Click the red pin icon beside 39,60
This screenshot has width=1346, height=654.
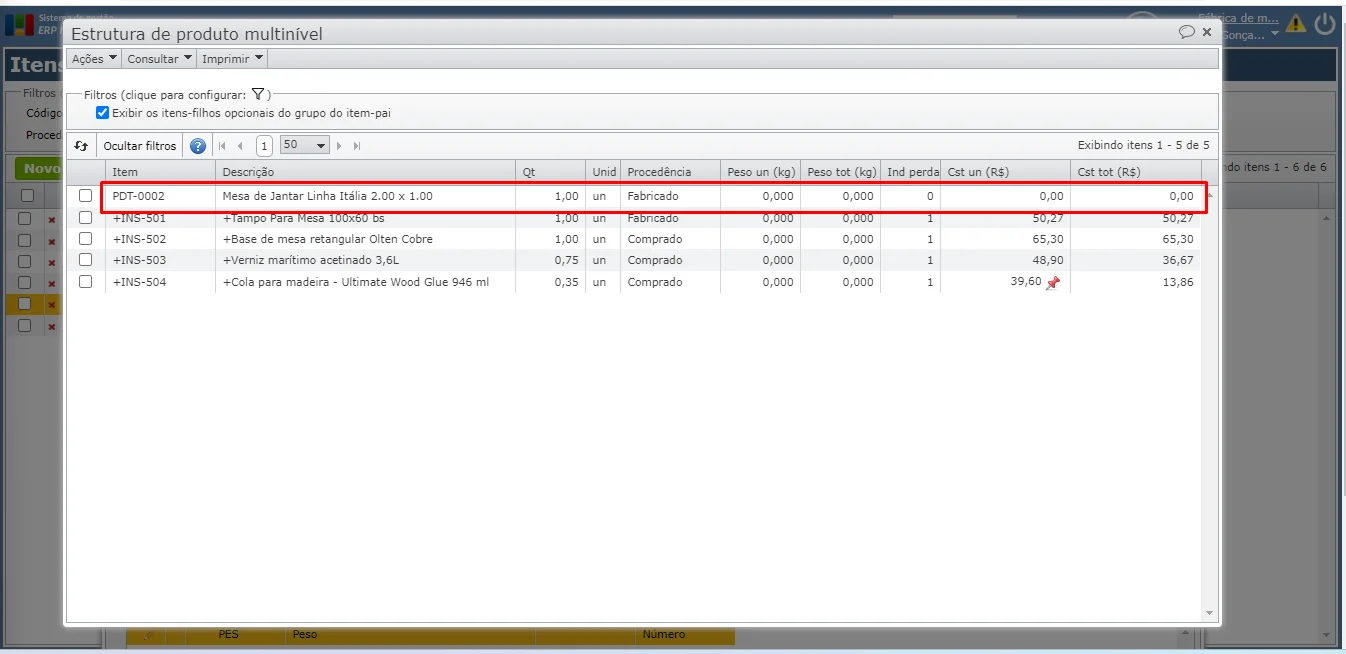(x=1052, y=283)
